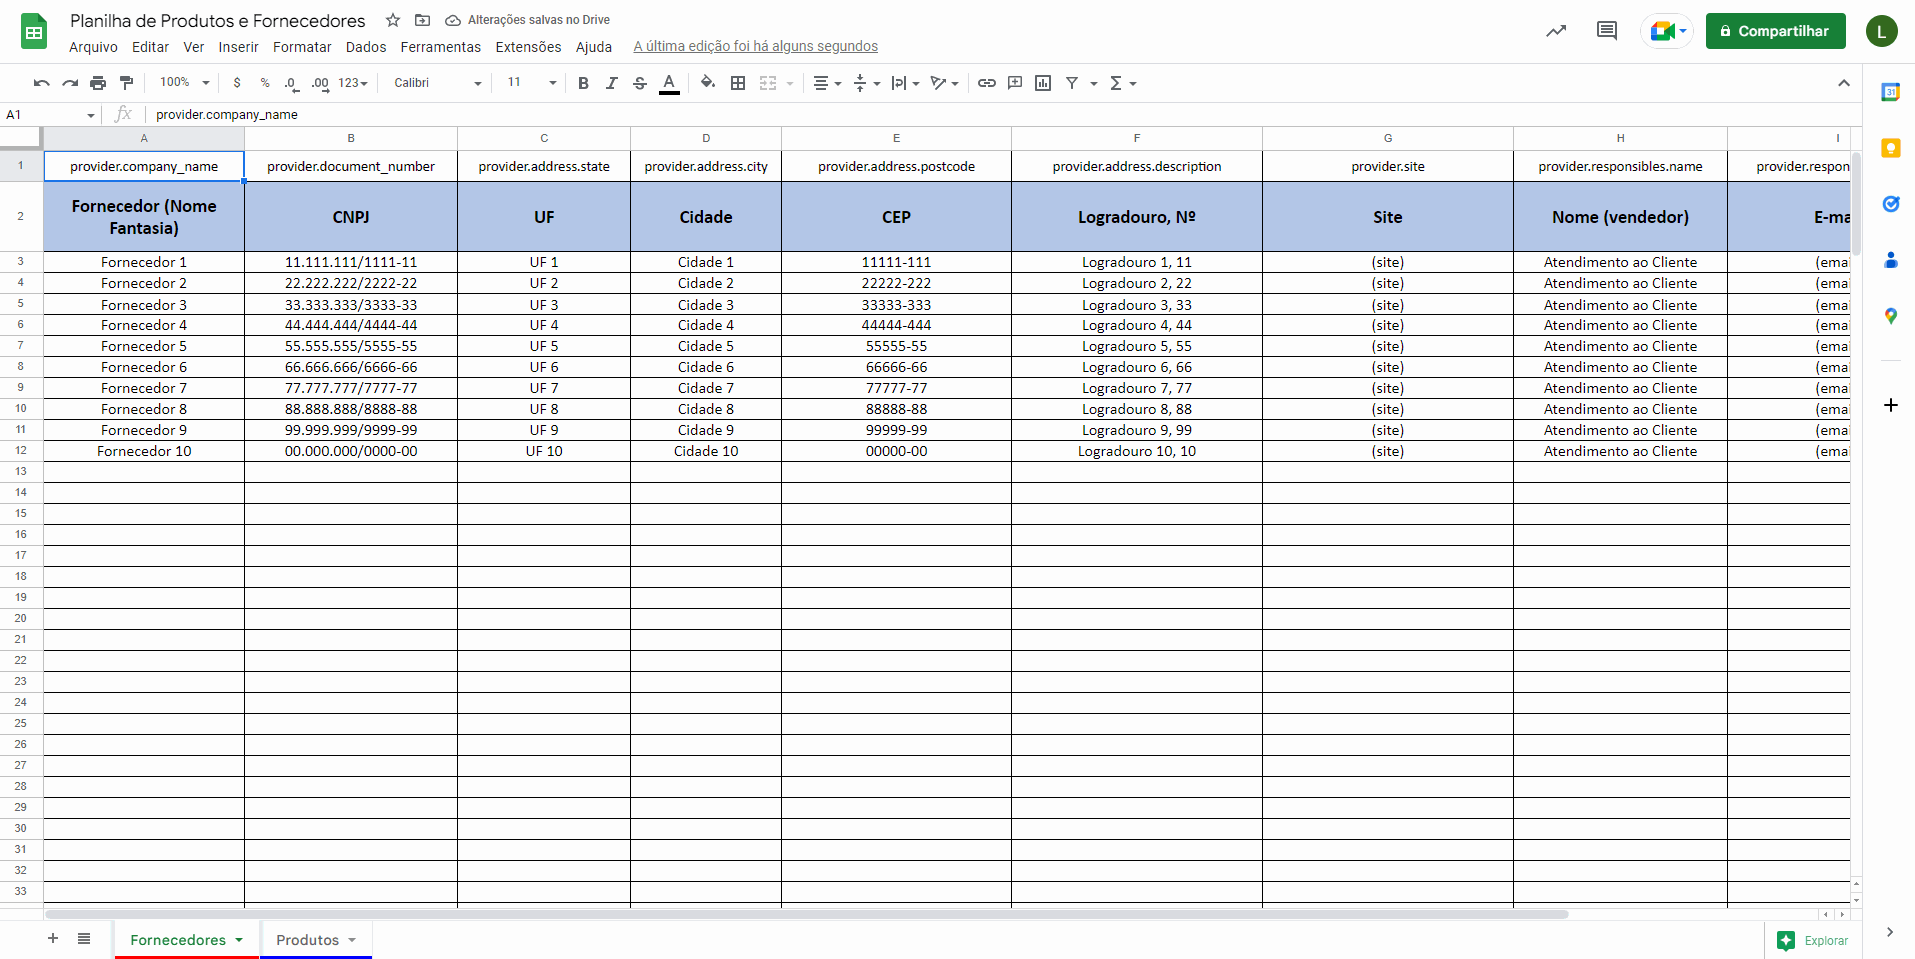Open the comment history icon

coord(1606,31)
